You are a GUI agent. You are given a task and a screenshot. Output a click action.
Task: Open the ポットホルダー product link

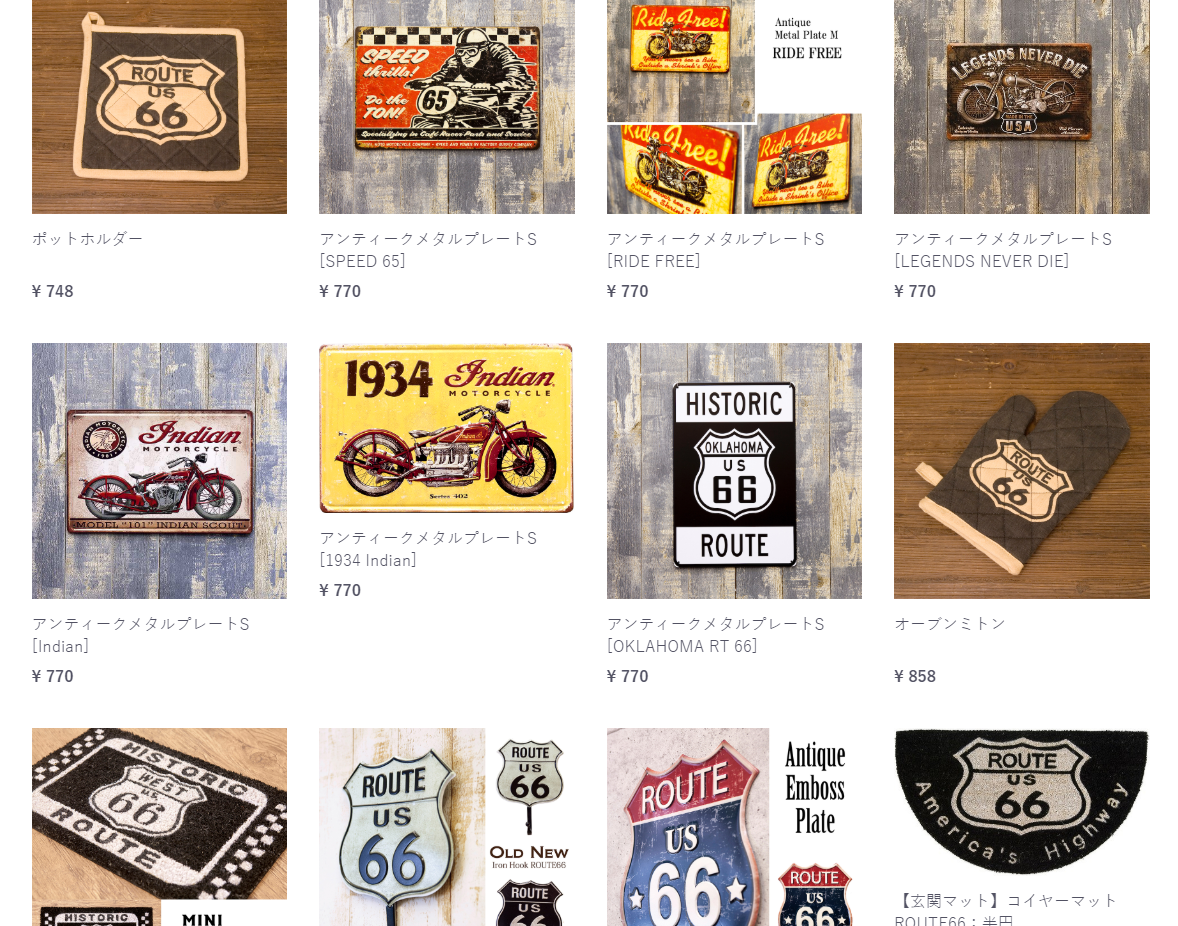pyautogui.click(x=87, y=239)
